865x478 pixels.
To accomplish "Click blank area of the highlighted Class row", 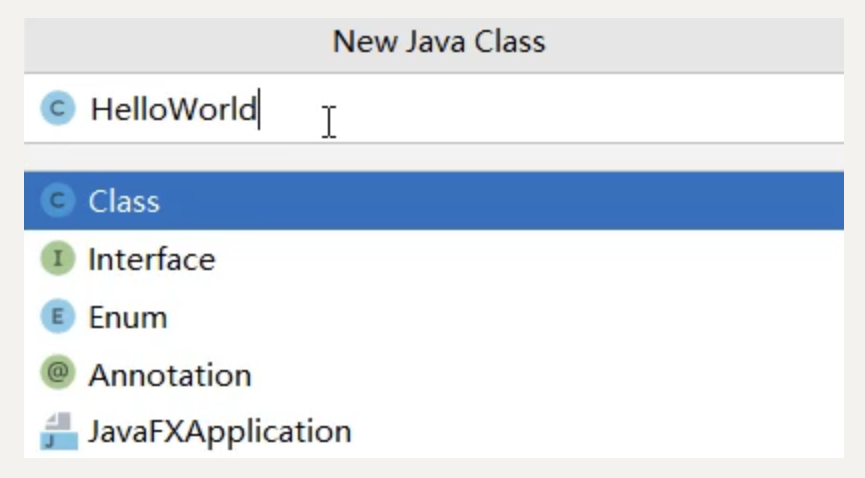I will pyautogui.click(x=496, y=200).
